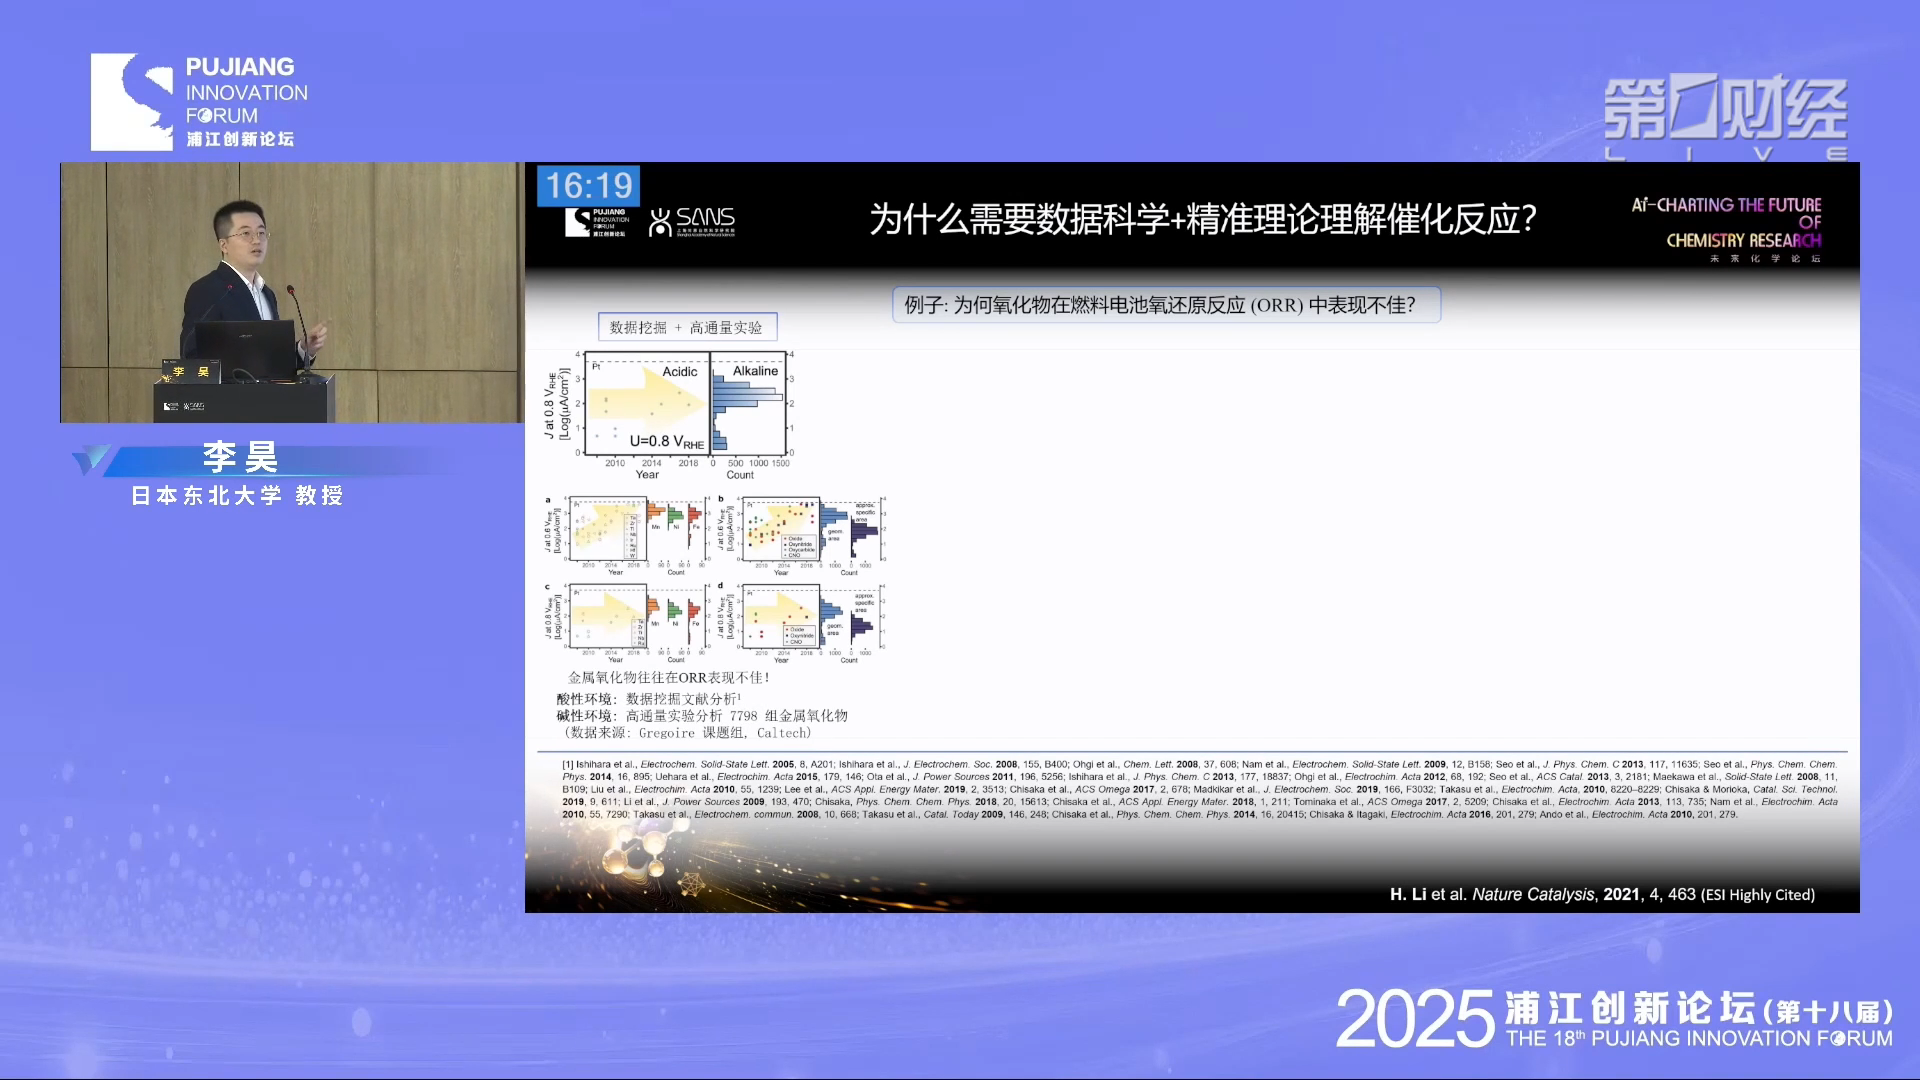The image size is (1920, 1080).
Task: Click the line 酸性环境: 数据挖掘文献分析
Action: [x=649, y=699]
